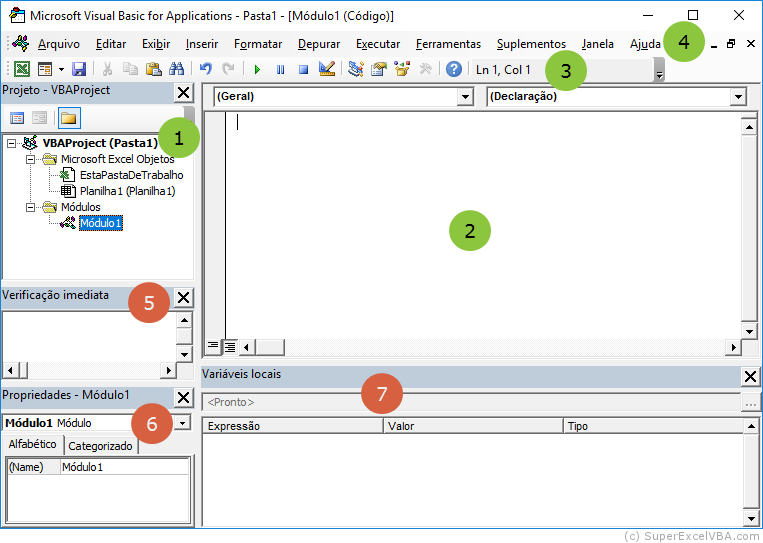This screenshot has width=763, height=543.
Task: Click View Object icon in Project panel
Action: coord(39,118)
